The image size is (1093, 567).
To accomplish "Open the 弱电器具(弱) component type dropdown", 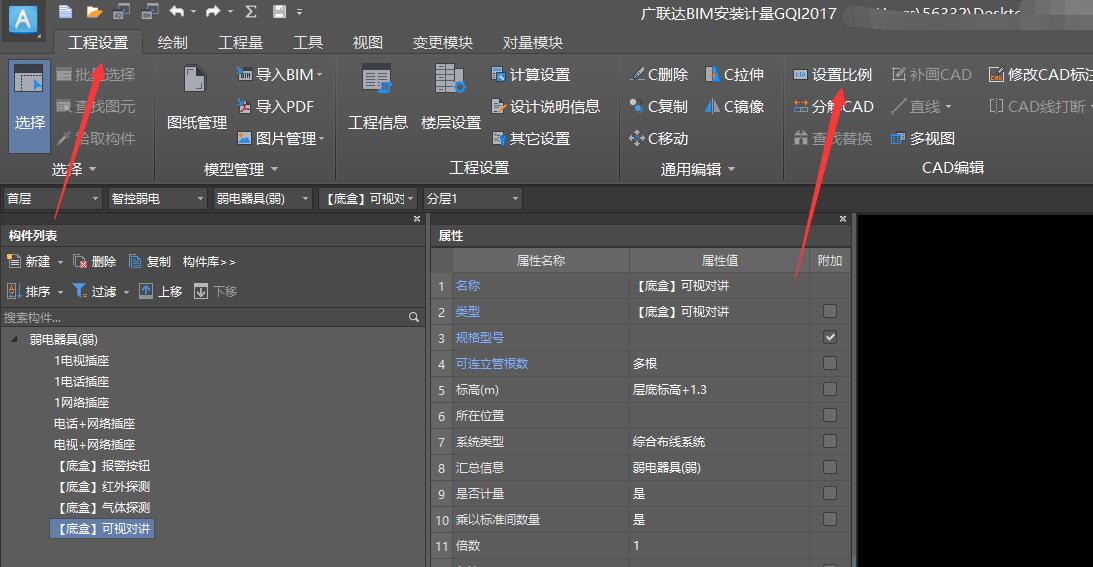I will point(262,199).
